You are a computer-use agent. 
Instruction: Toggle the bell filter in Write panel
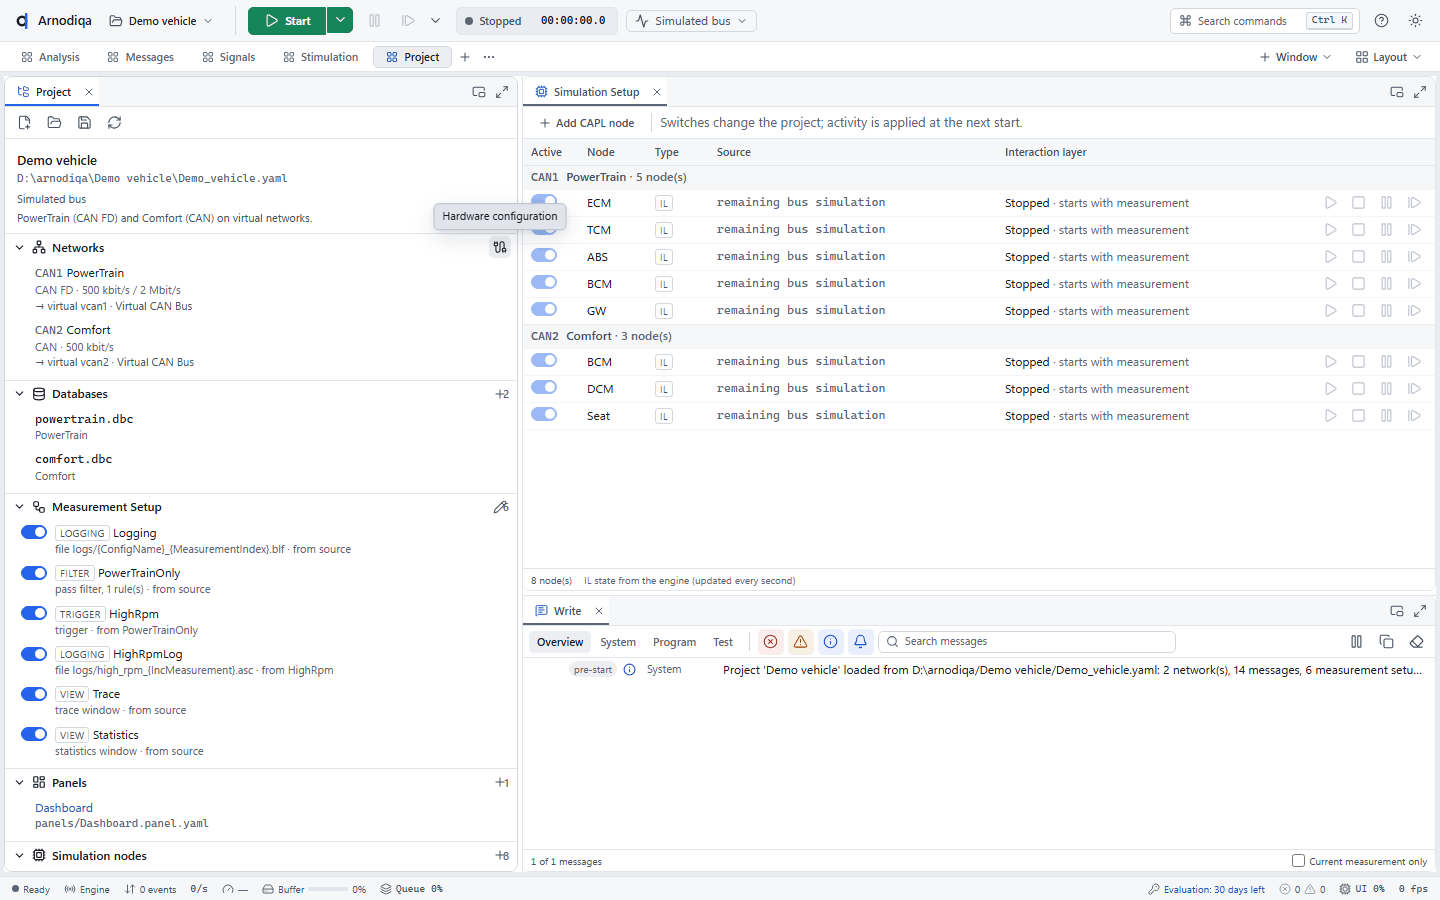tap(860, 642)
